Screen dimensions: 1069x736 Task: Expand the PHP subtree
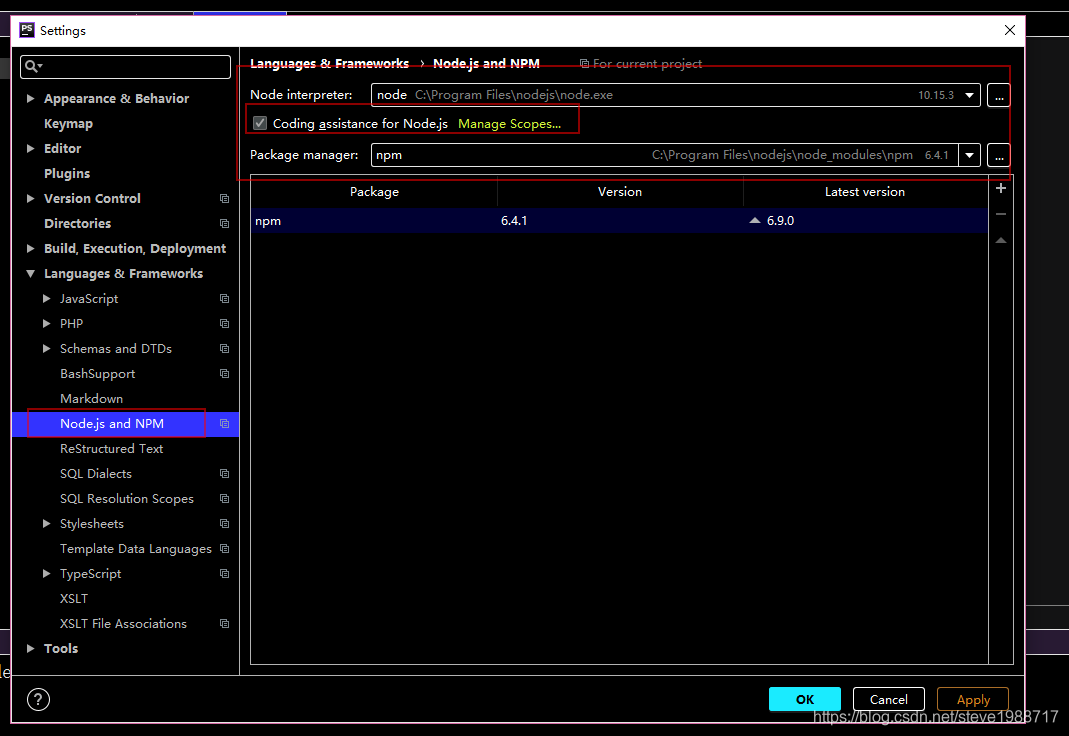pos(46,324)
